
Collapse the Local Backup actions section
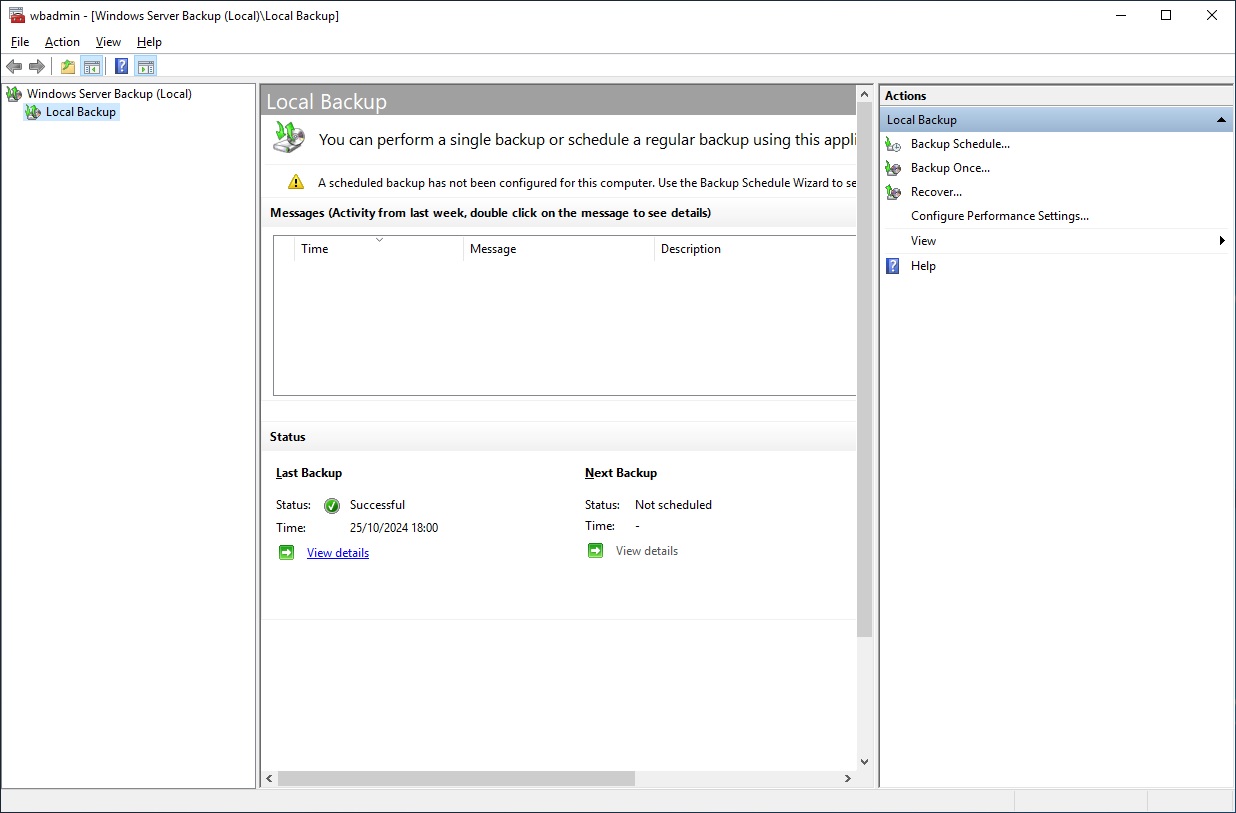pos(1221,120)
